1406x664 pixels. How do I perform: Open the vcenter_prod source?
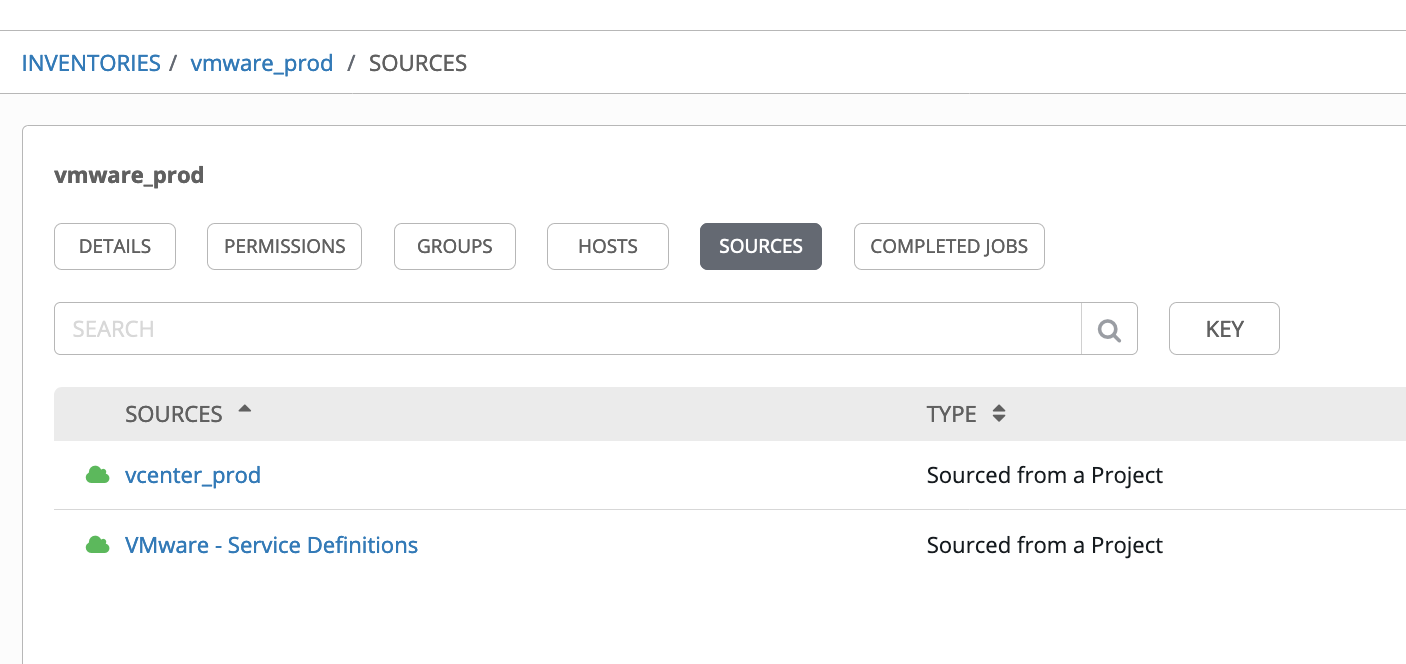coord(193,475)
